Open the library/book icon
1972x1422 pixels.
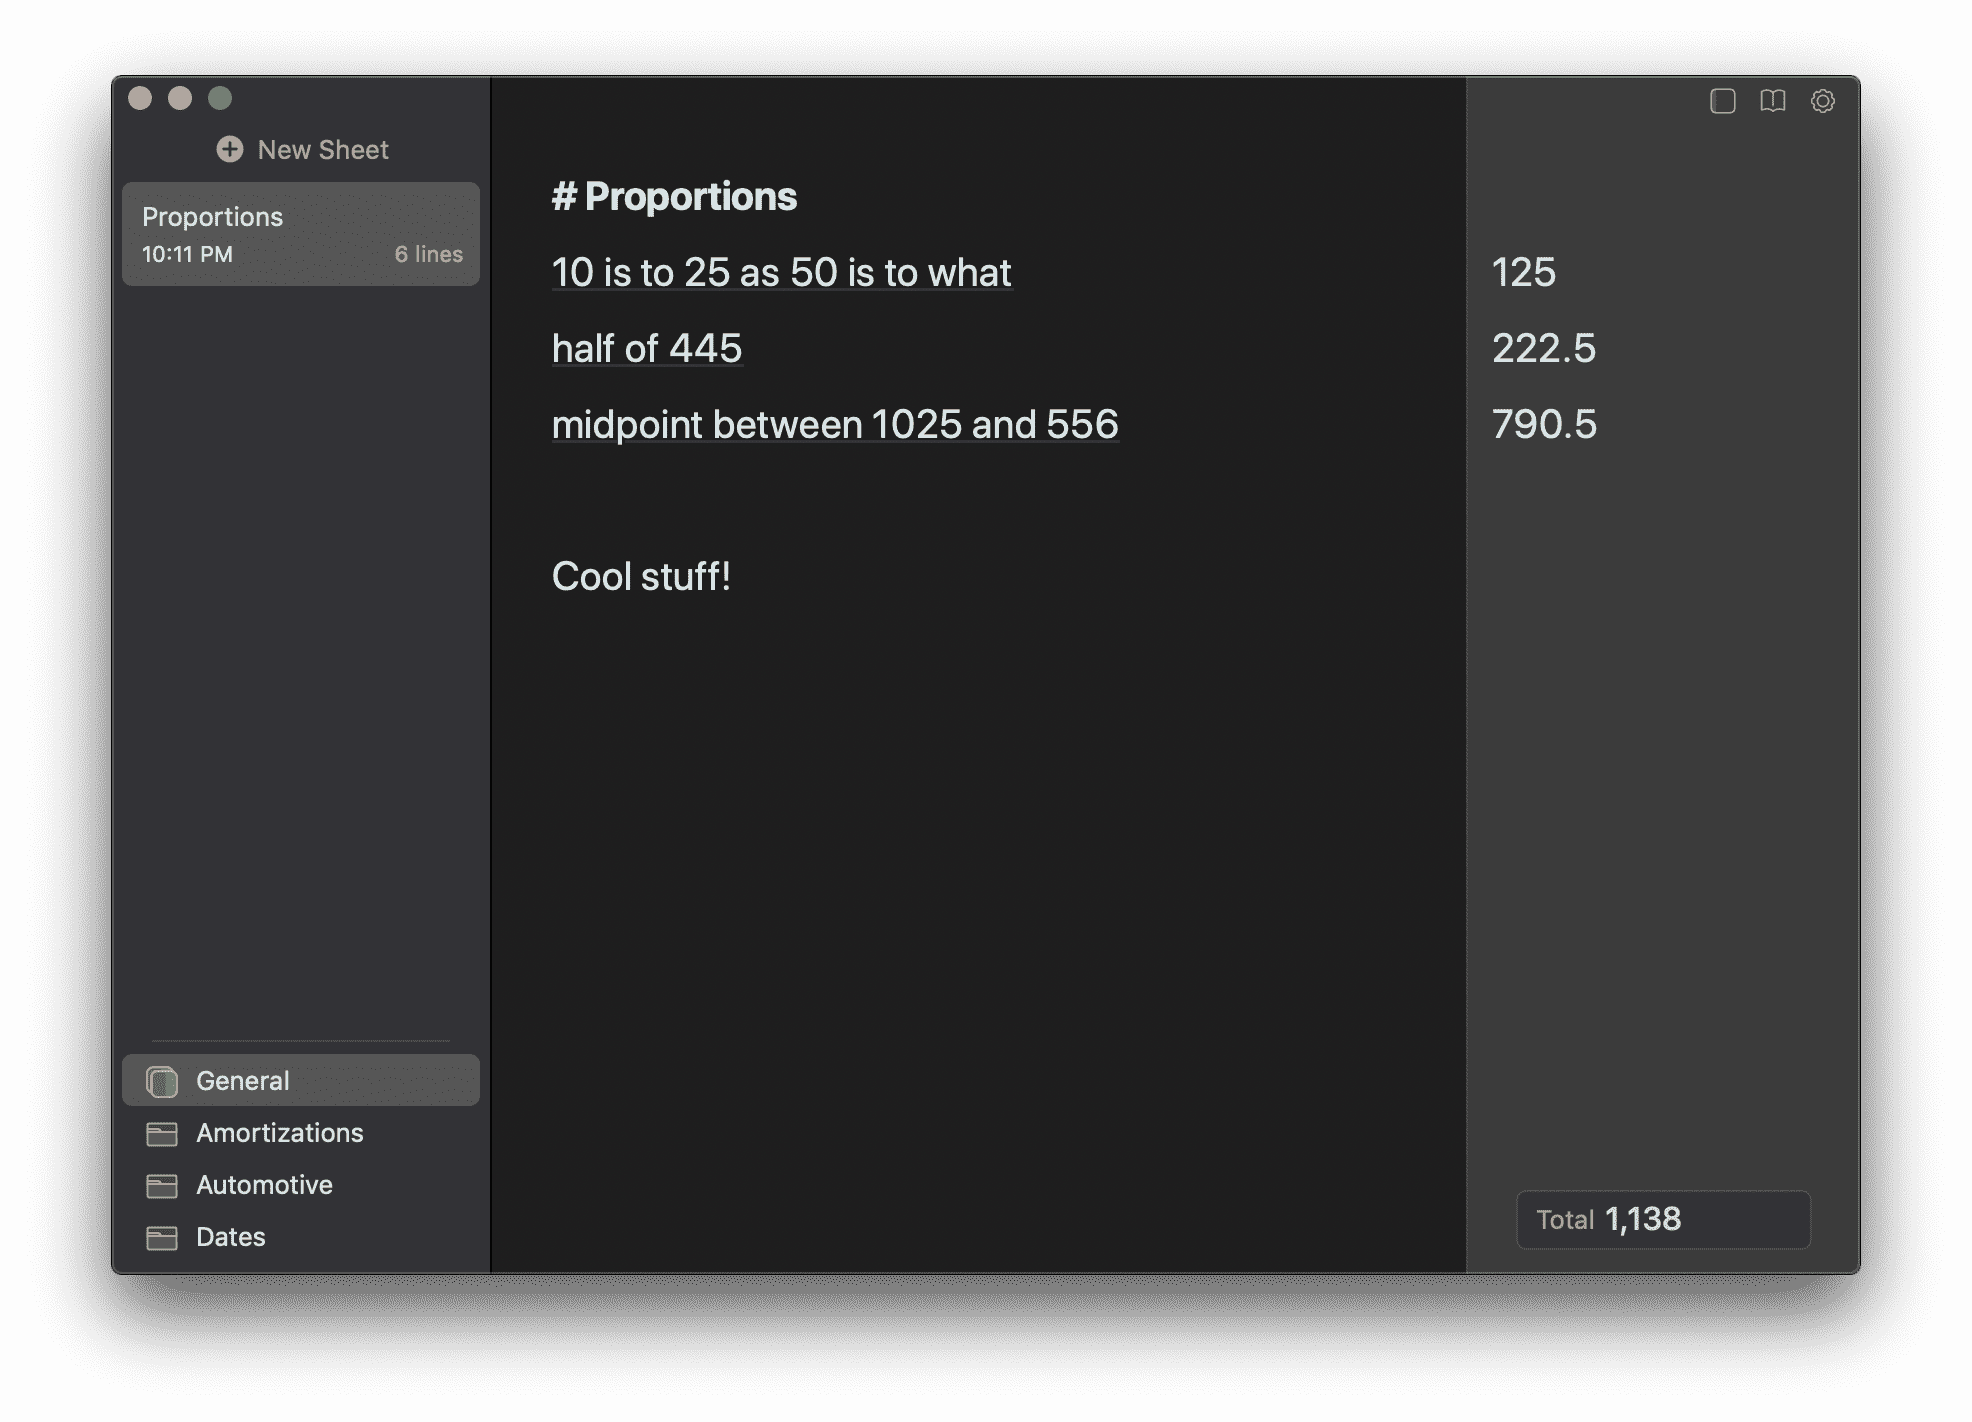click(x=1773, y=98)
